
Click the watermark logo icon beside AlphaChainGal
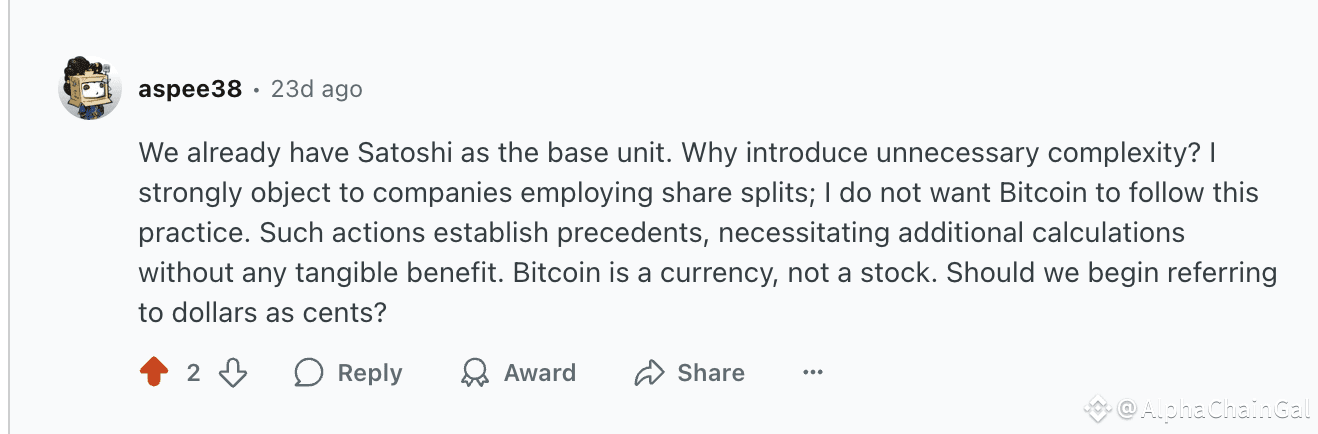point(1098,408)
